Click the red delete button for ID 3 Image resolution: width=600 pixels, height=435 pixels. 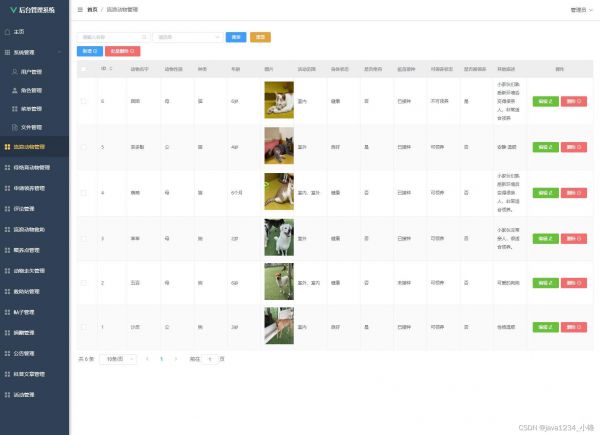pyautogui.click(x=574, y=239)
